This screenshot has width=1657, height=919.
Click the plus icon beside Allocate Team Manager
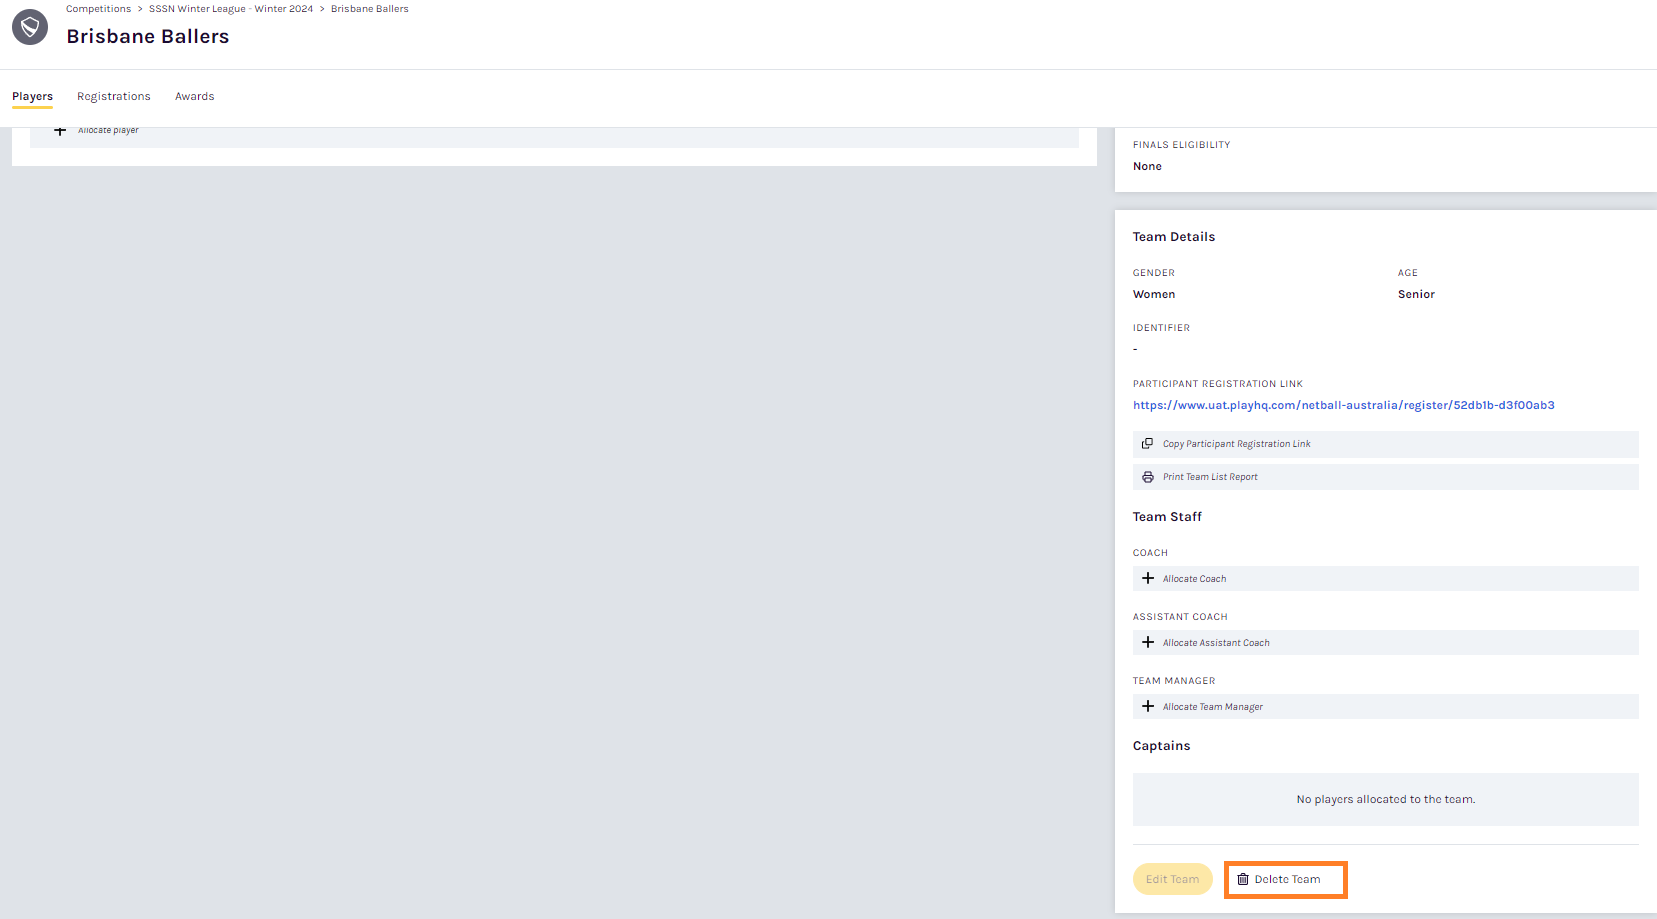pos(1148,707)
